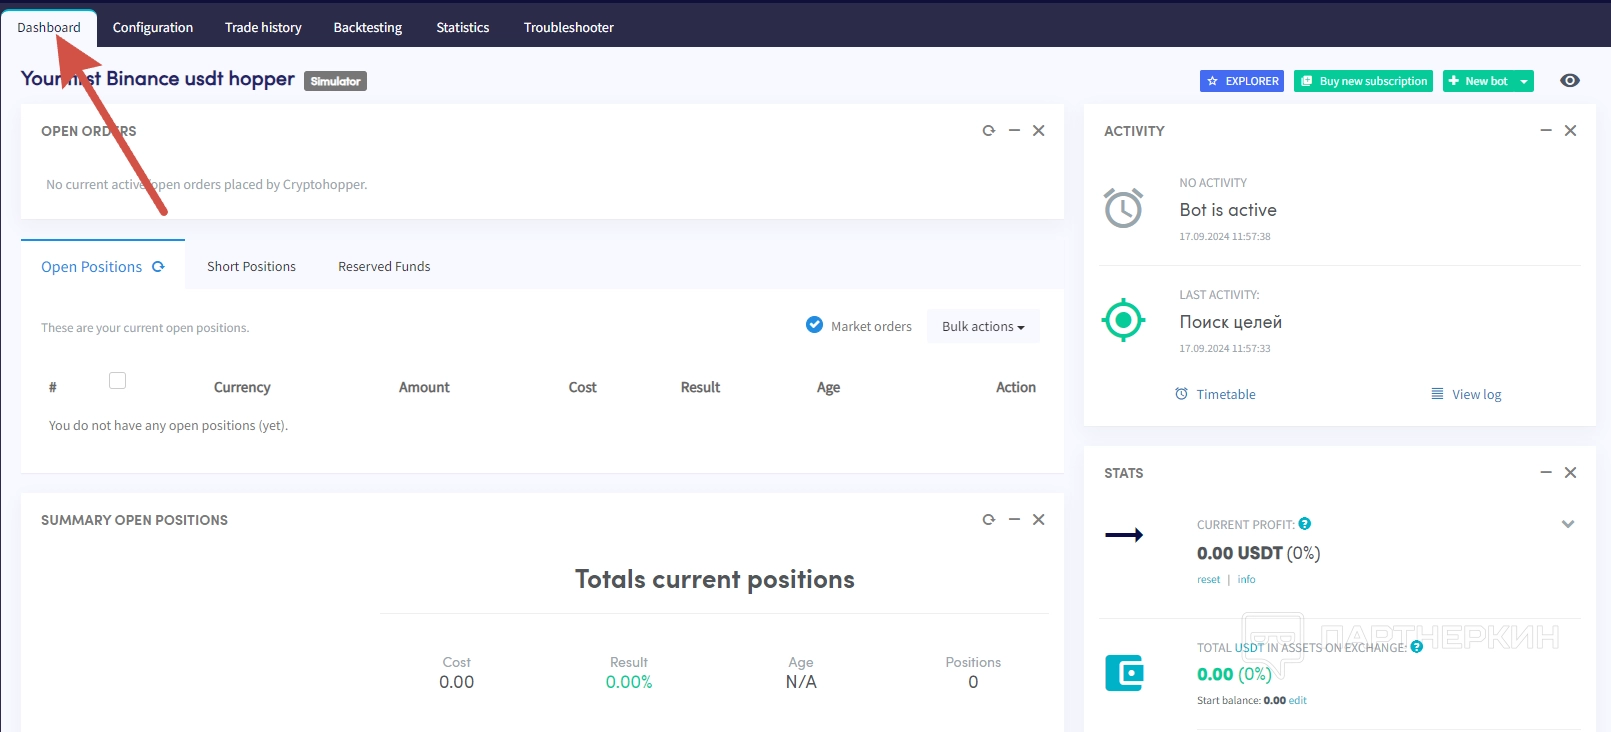Toggle the Market orders checkbox

(x=815, y=325)
